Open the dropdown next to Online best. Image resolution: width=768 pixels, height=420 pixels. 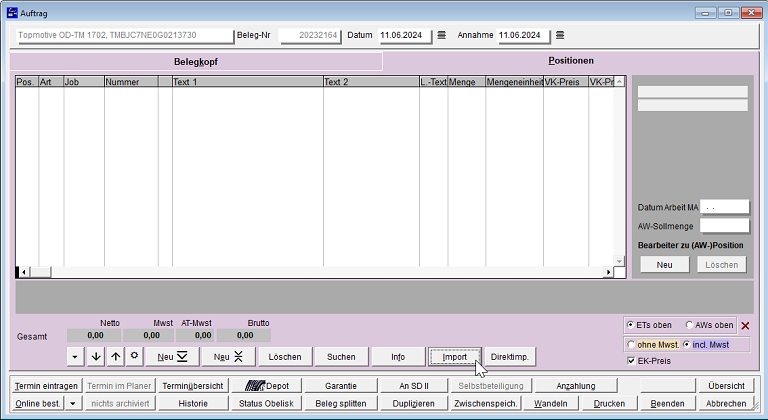coord(72,404)
